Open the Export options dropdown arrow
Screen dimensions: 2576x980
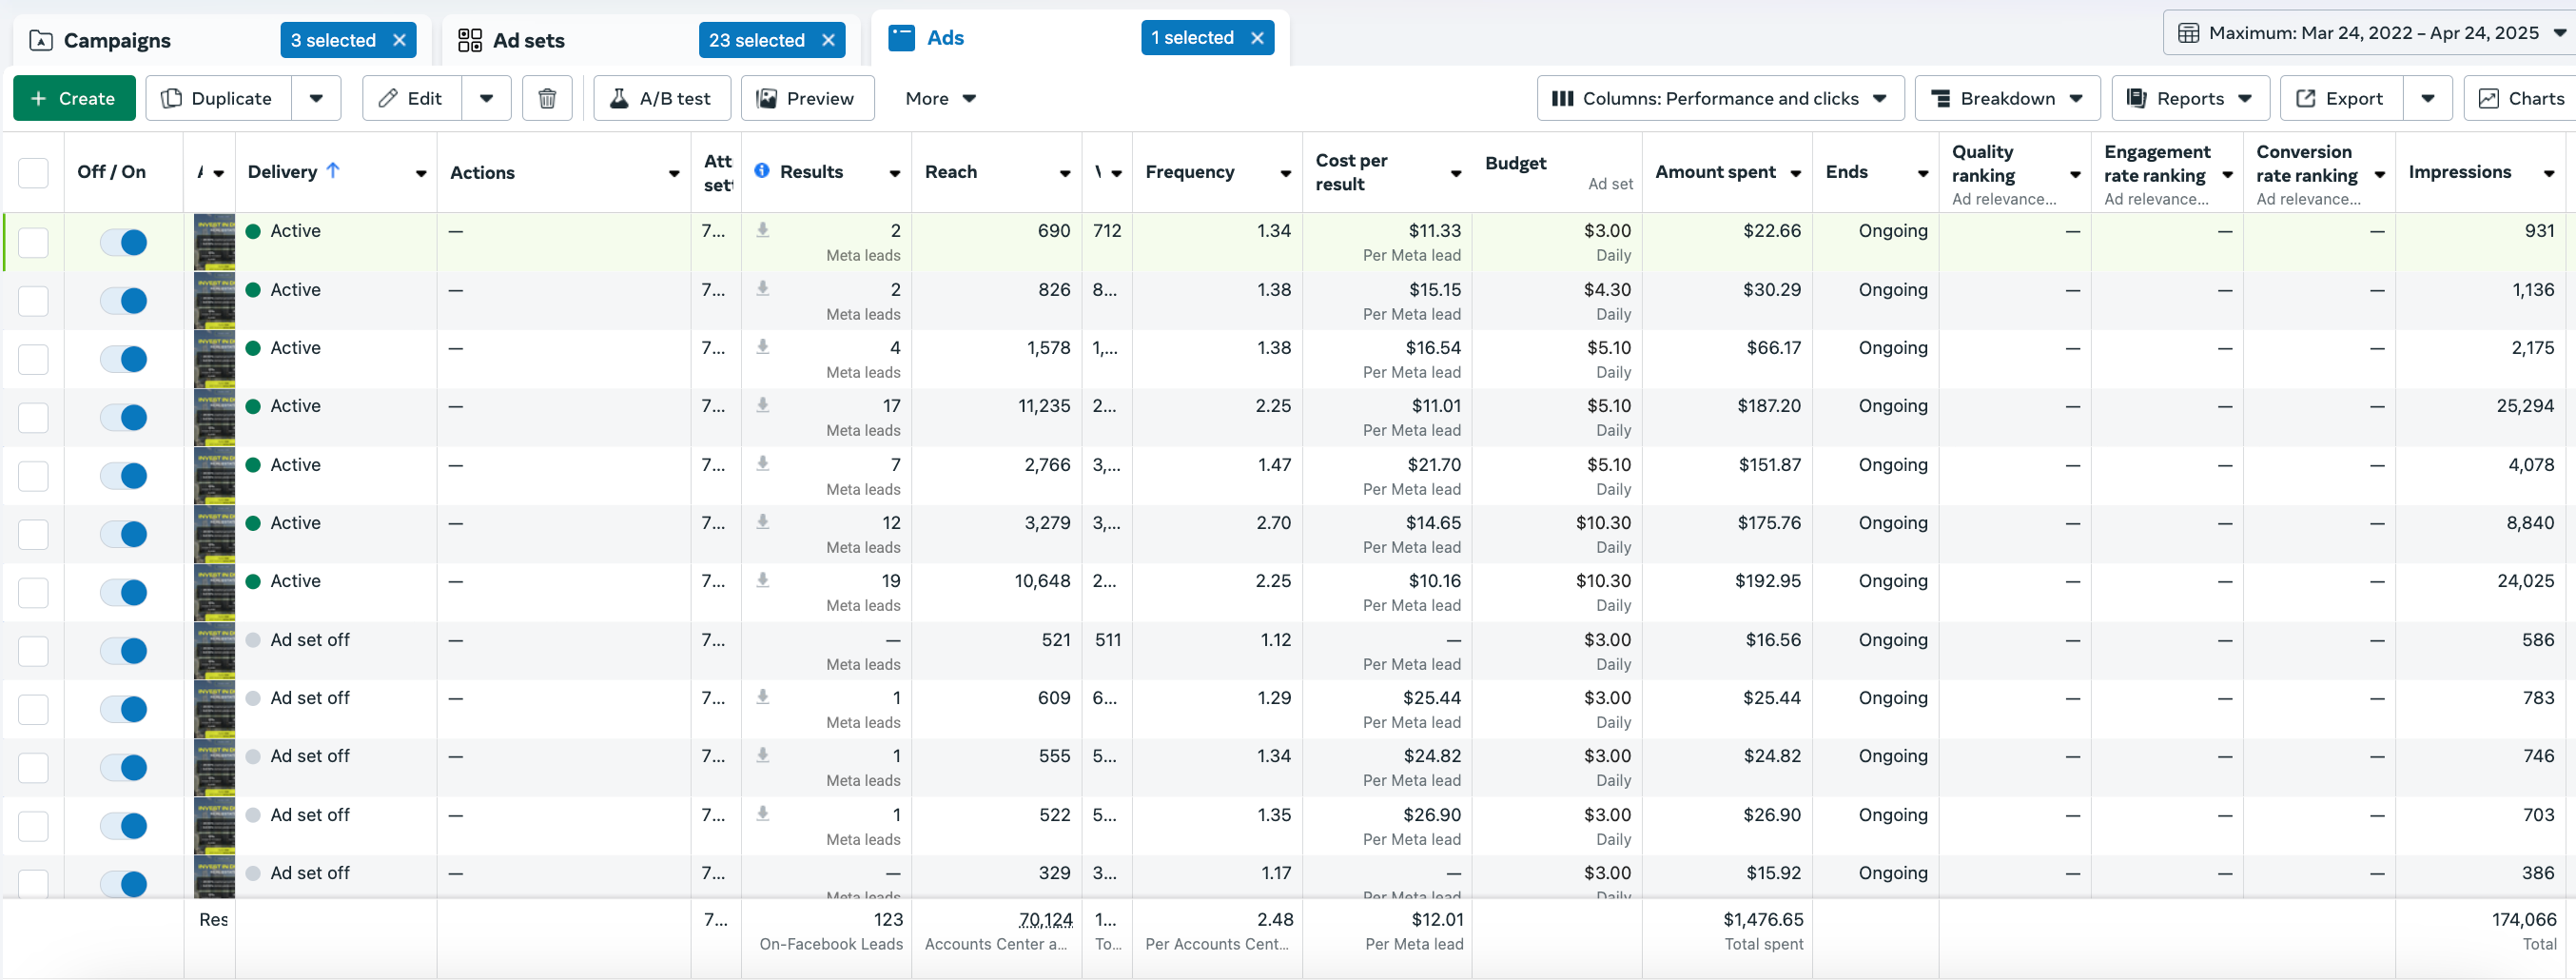(x=2427, y=98)
